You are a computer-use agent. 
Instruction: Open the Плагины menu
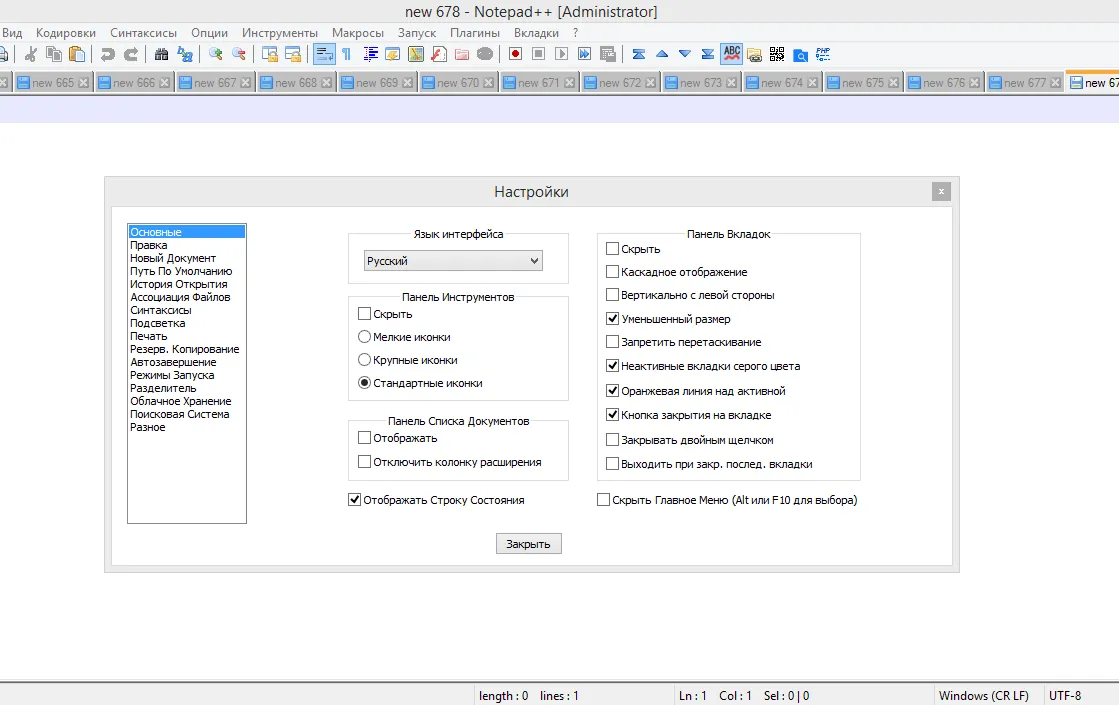point(474,33)
